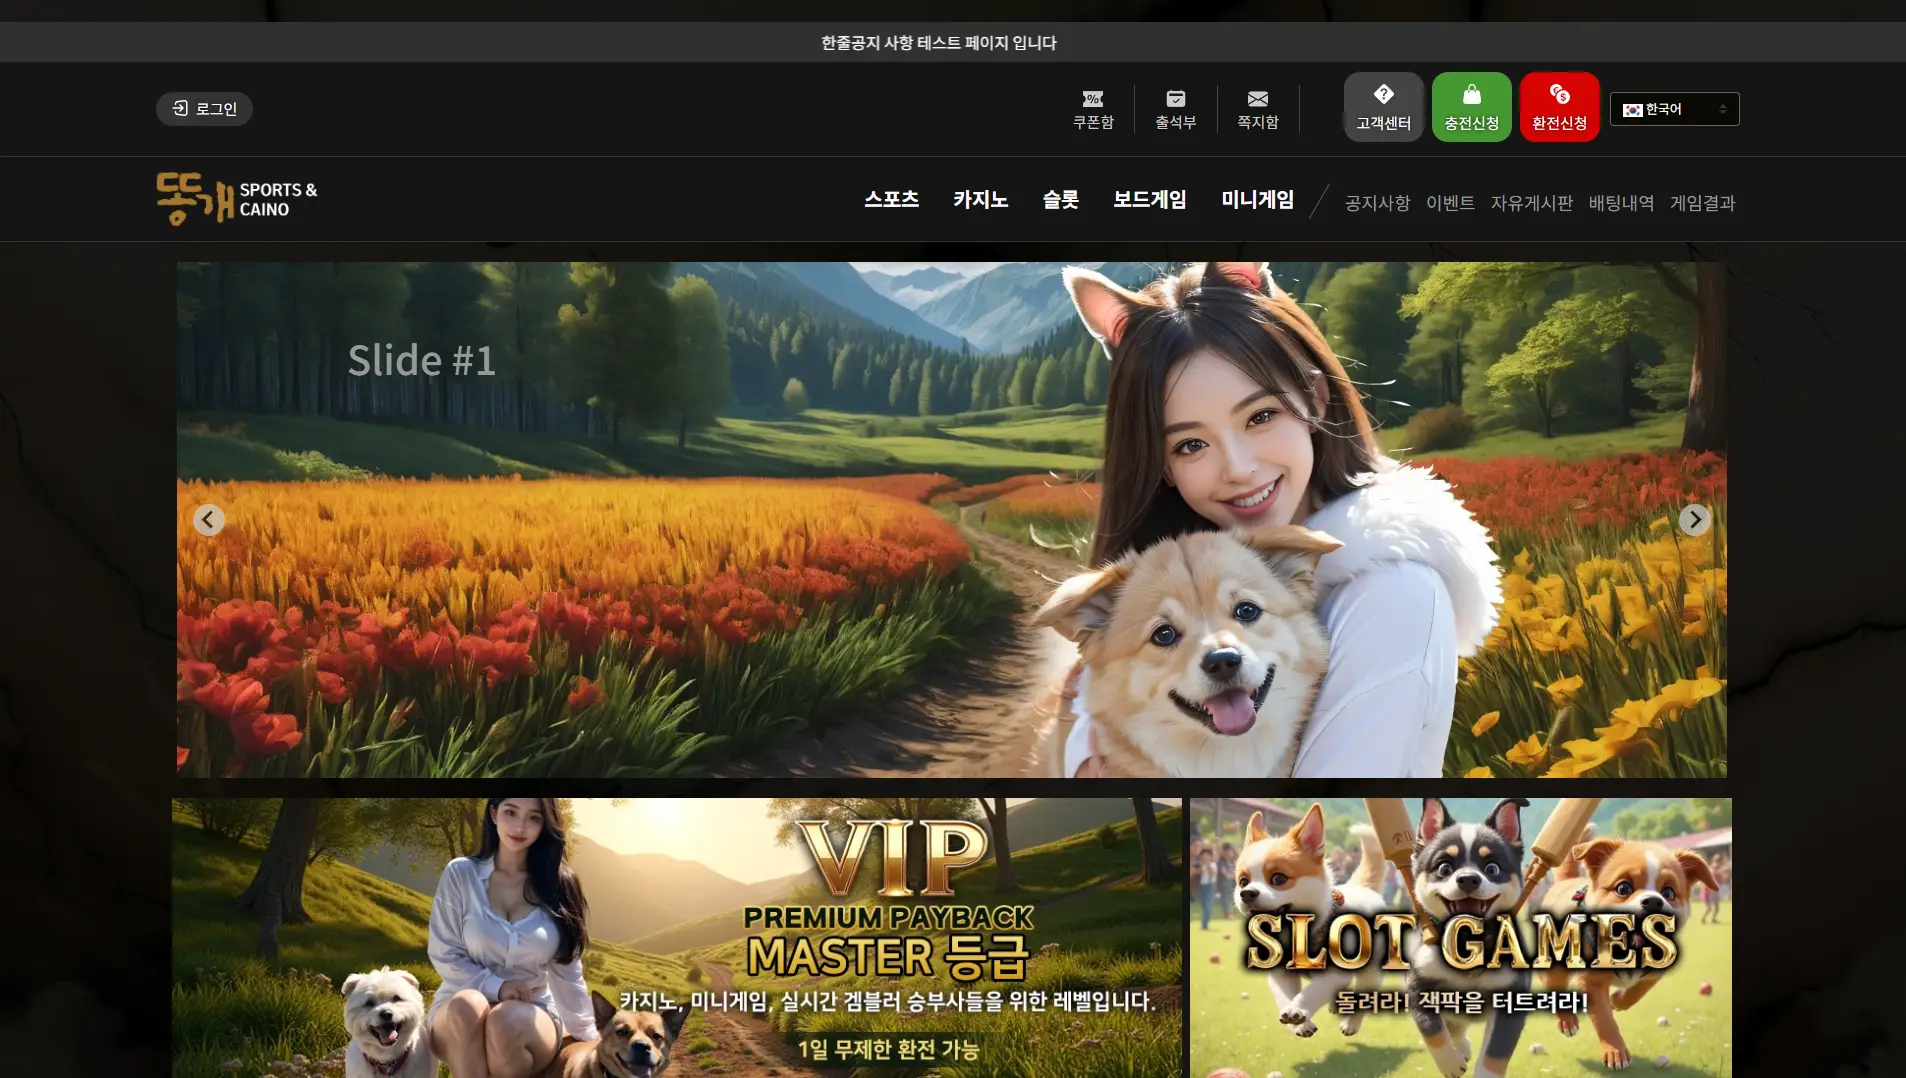
Task: Click the 쿠폰함 coupon box icon
Action: click(1093, 108)
